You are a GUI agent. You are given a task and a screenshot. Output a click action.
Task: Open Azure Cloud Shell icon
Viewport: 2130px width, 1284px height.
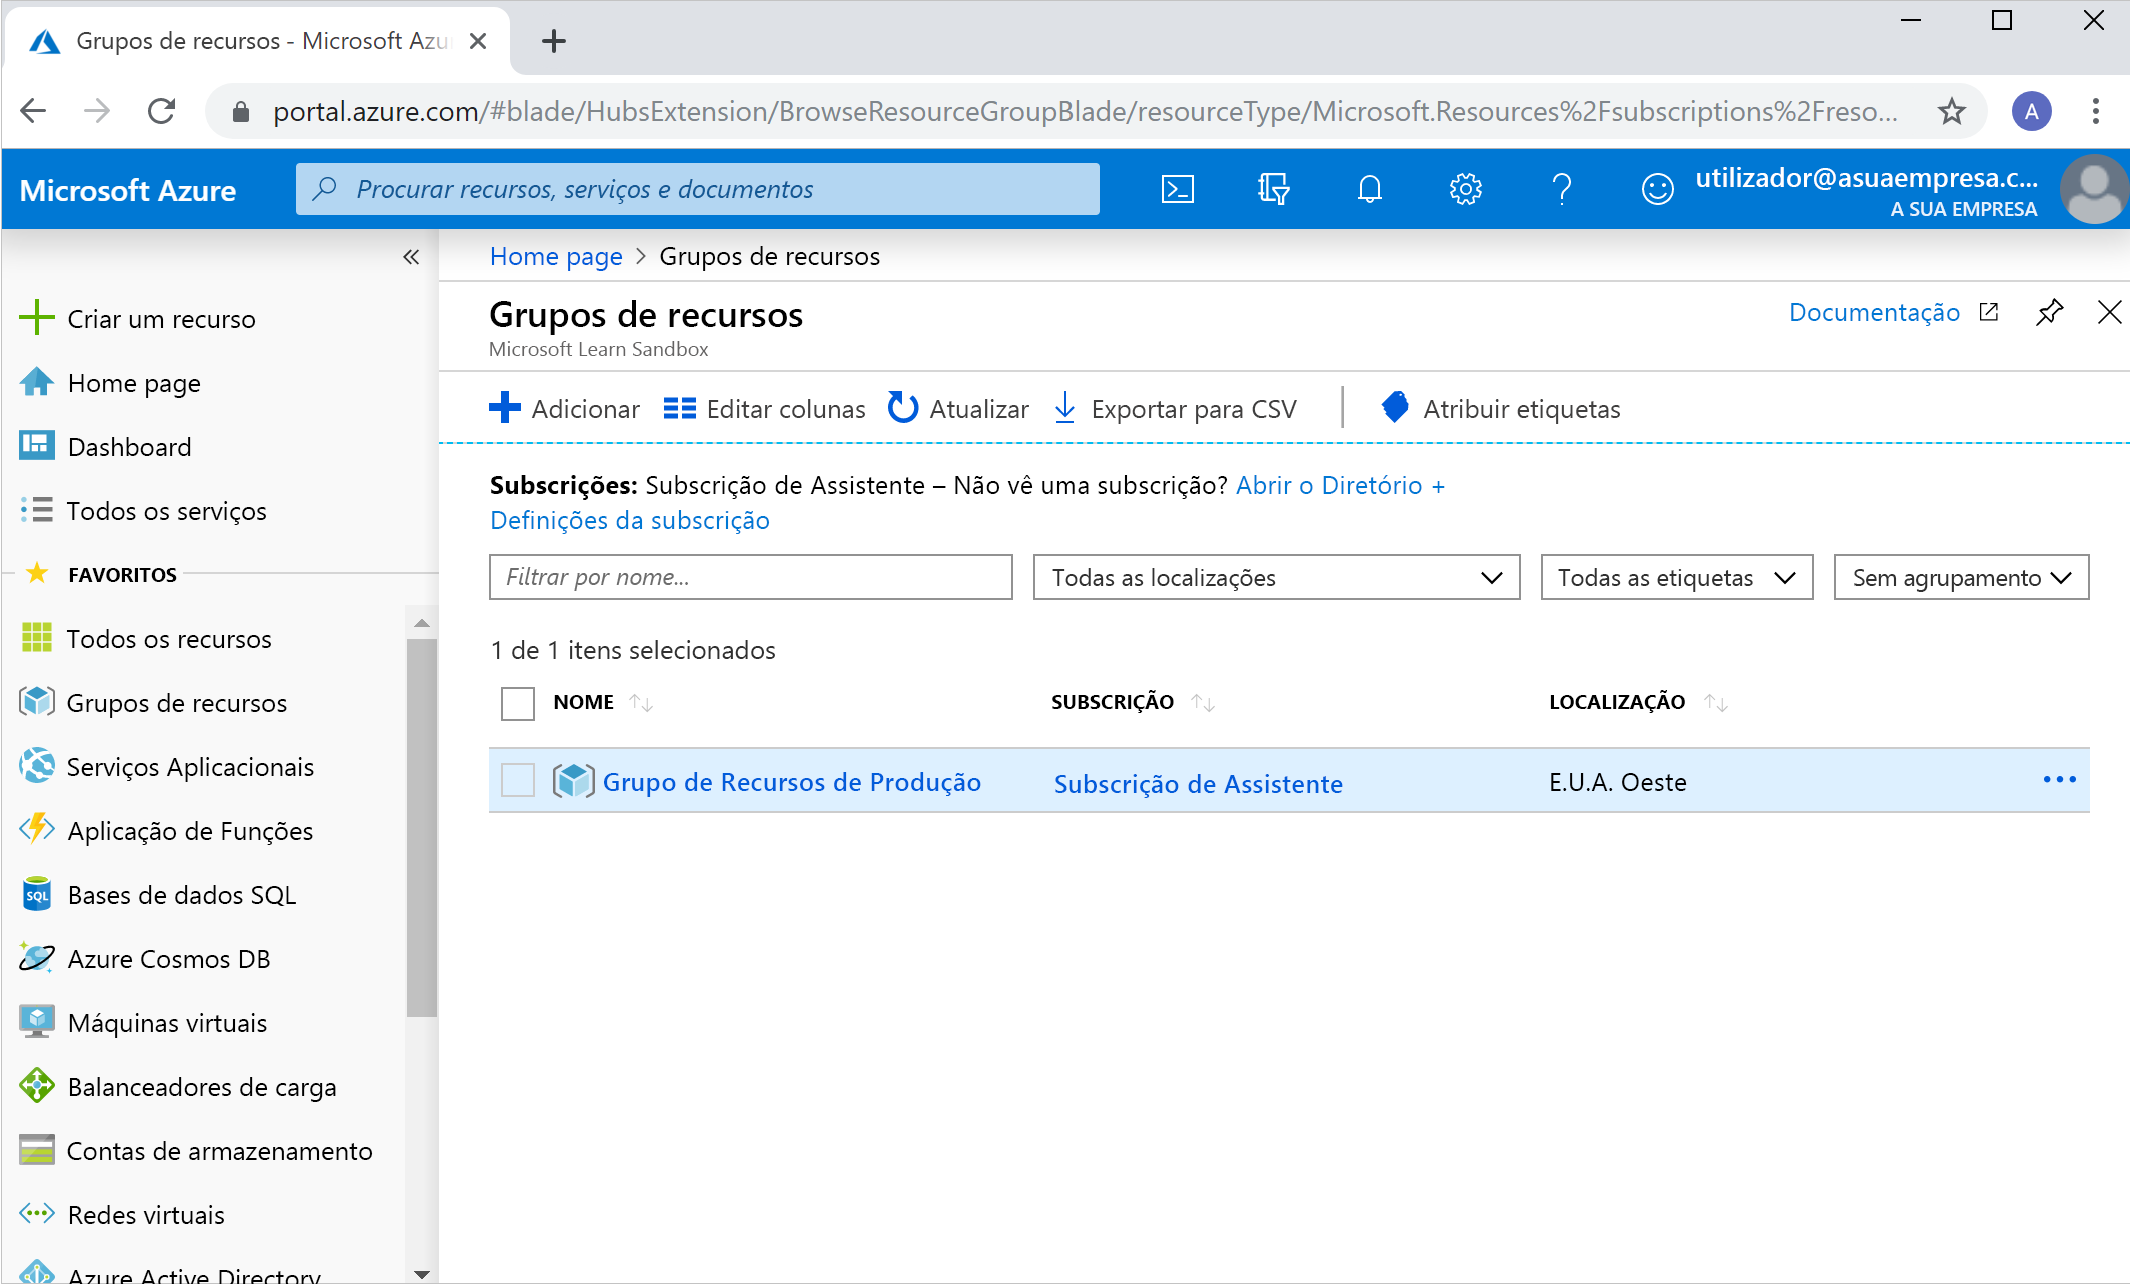[x=1177, y=189]
